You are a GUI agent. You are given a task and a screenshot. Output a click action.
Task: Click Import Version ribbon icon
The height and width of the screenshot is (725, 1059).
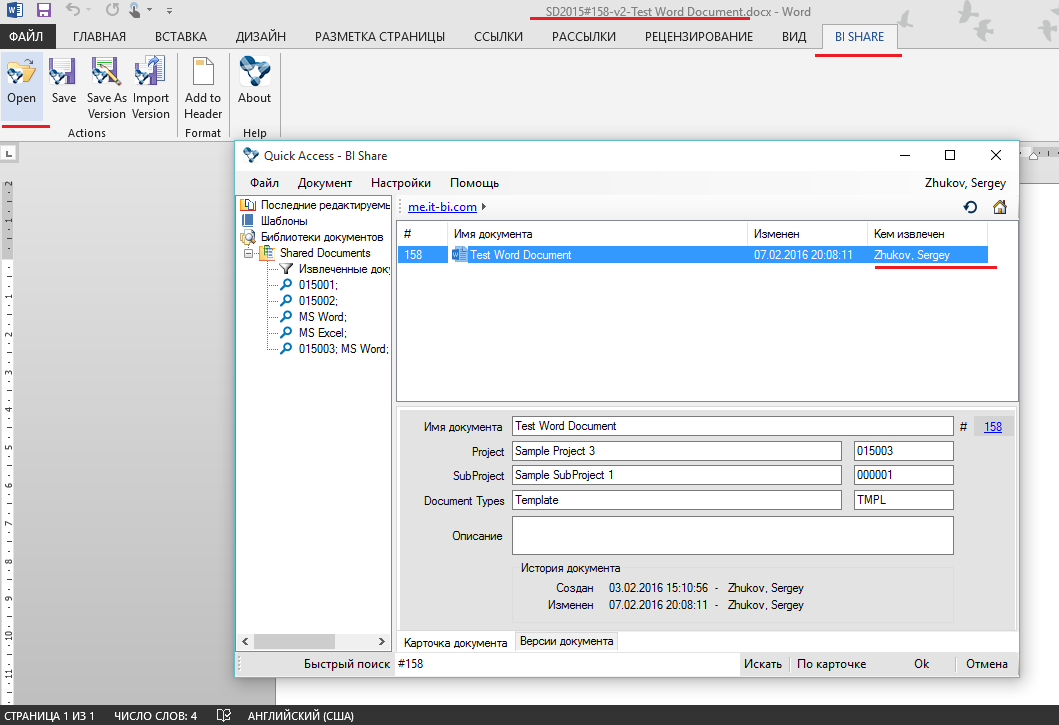click(x=150, y=72)
